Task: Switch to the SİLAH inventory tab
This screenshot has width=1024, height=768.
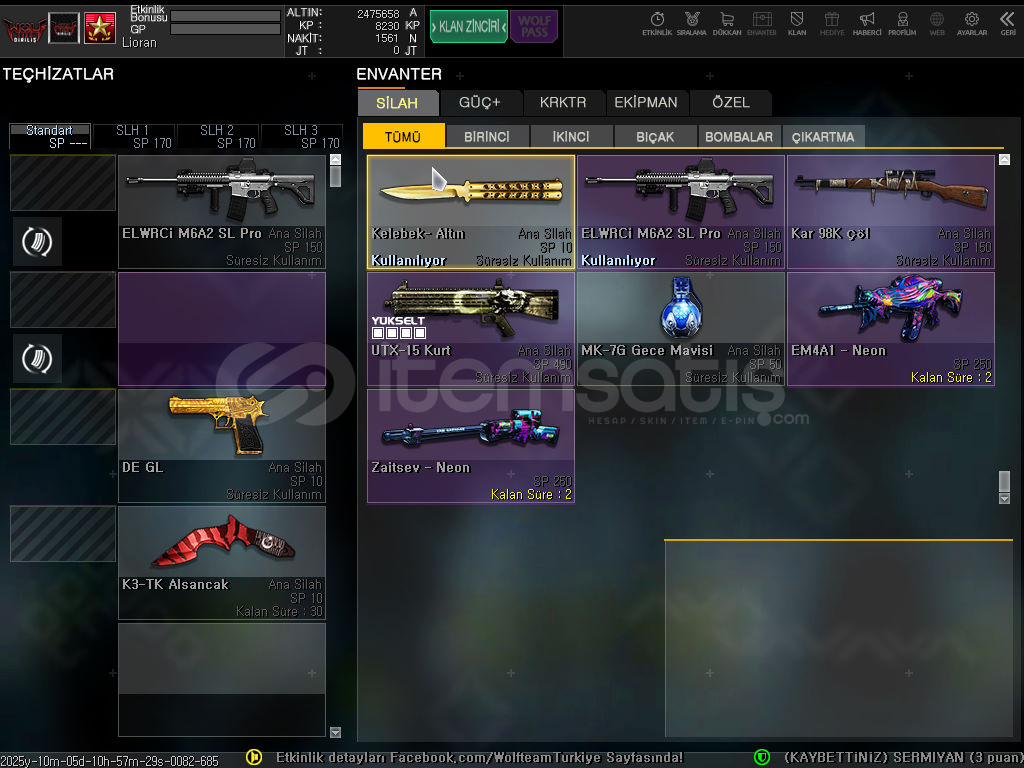Action: coord(397,103)
